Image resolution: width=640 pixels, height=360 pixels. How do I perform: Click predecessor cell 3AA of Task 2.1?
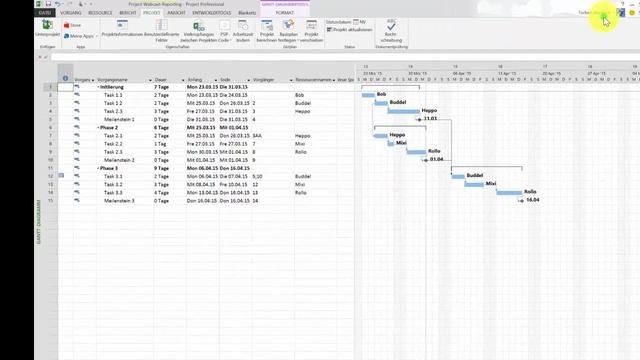tap(272, 136)
